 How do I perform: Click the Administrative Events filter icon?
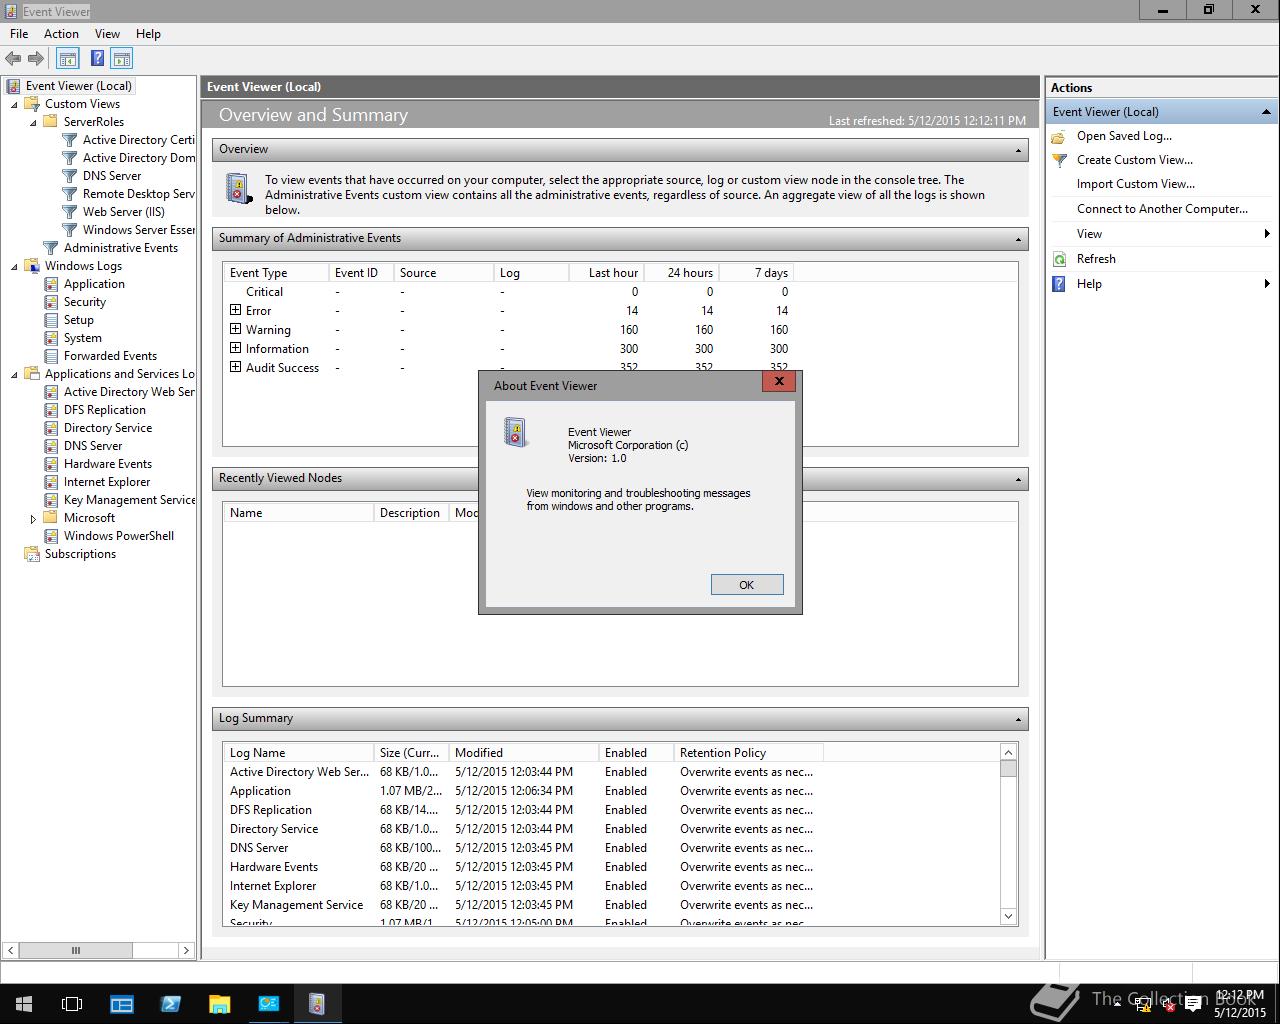[x=51, y=248]
